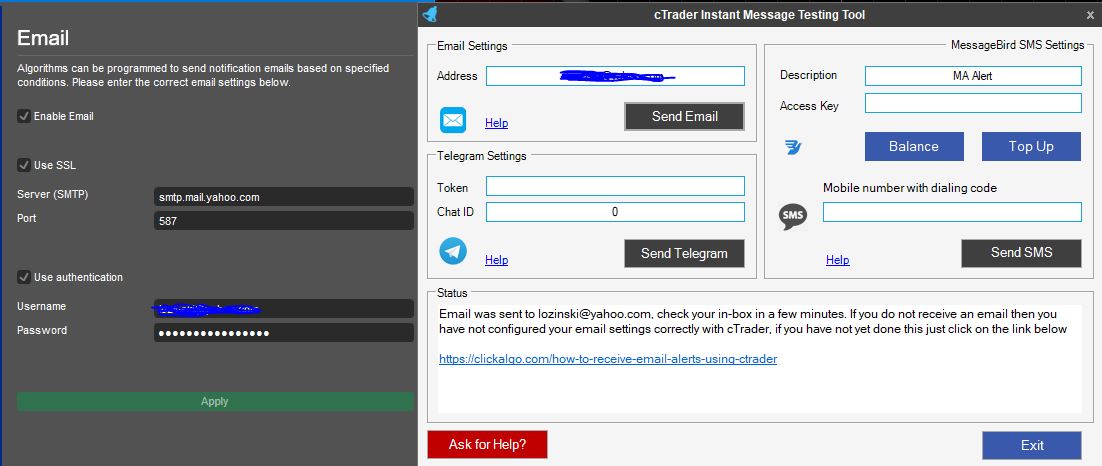Click the Telegram paper plane icon
This screenshot has height=466, width=1102.
[x=453, y=251]
